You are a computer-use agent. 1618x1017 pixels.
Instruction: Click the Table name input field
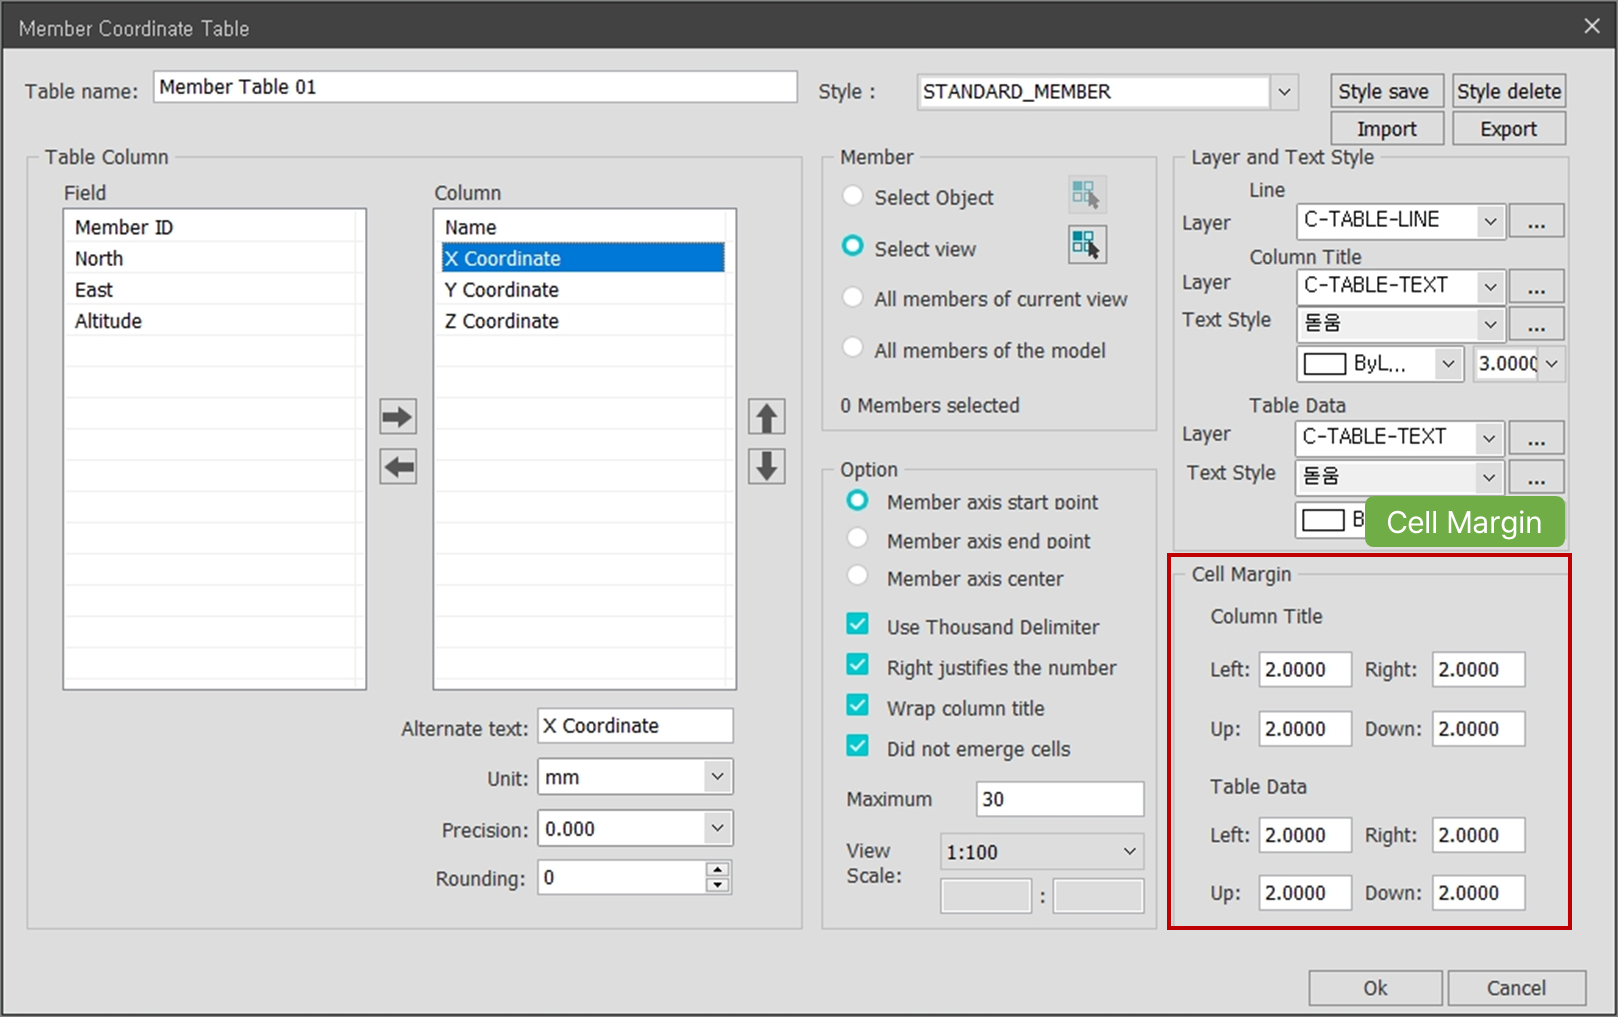point(475,87)
